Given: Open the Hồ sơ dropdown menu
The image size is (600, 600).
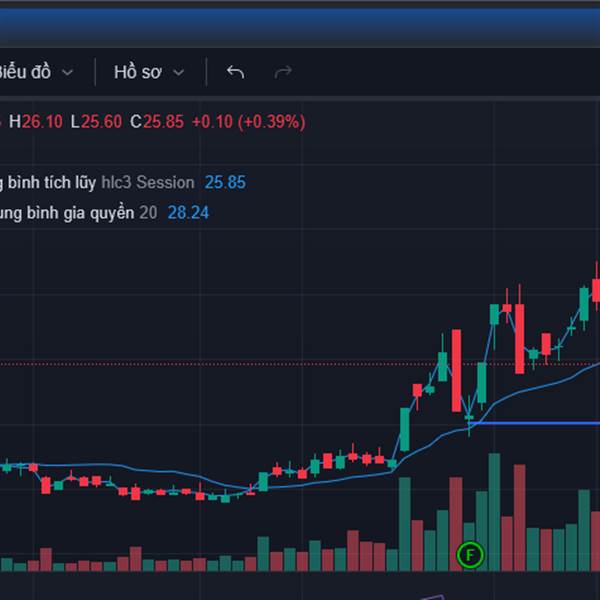Looking at the screenshot, I should pyautogui.click(x=149, y=72).
